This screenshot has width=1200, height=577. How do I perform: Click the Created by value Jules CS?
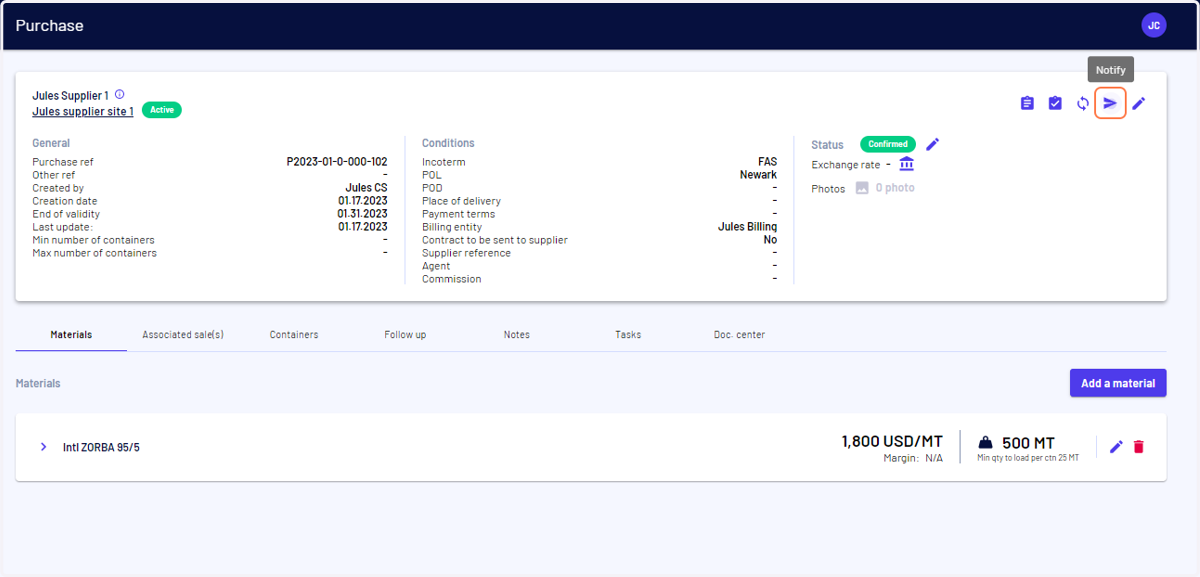(x=366, y=188)
